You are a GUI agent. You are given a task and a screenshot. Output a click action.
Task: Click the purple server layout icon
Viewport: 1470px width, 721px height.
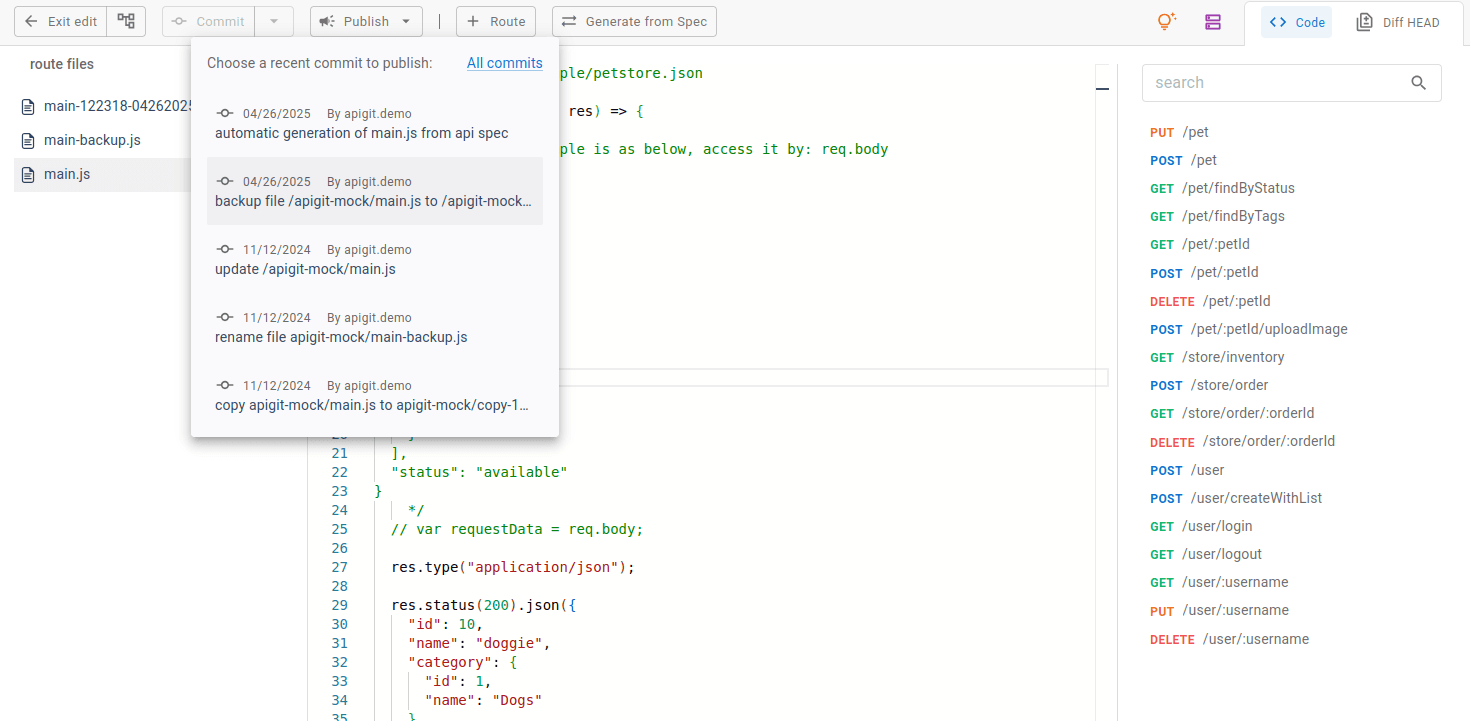pyautogui.click(x=1213, y=22)
